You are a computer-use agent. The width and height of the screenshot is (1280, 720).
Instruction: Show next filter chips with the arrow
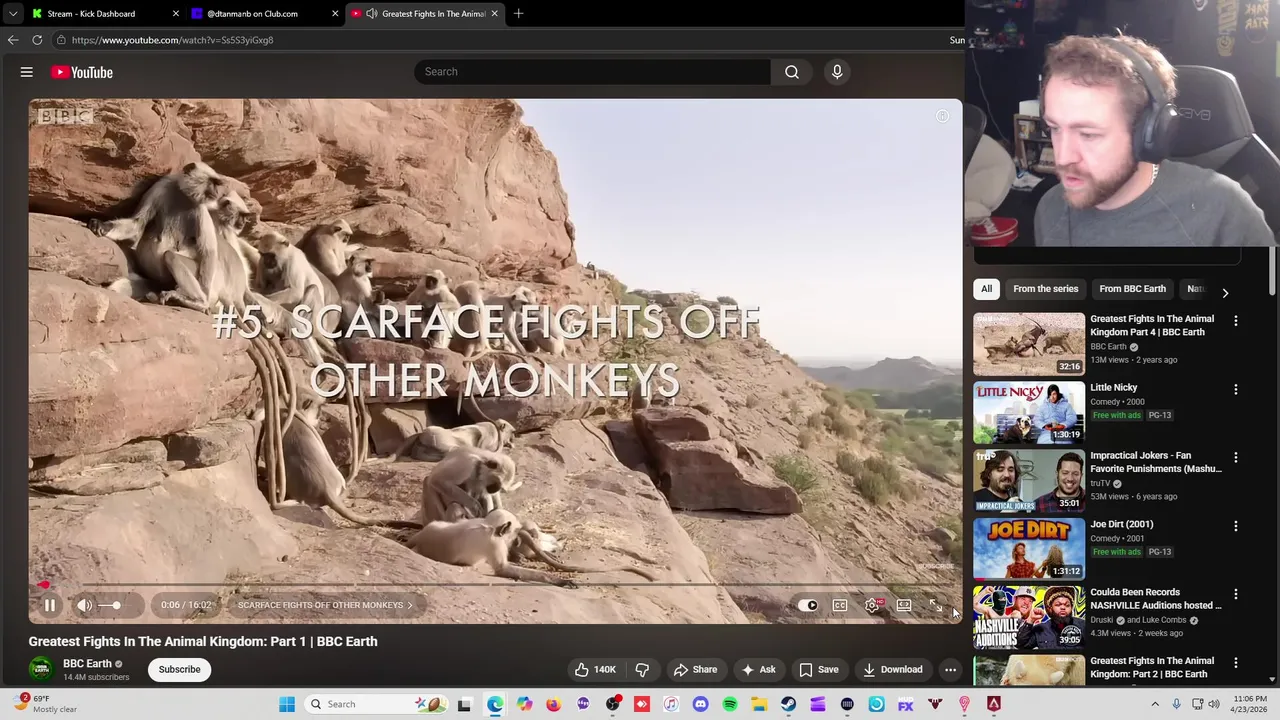point(1225,293)
